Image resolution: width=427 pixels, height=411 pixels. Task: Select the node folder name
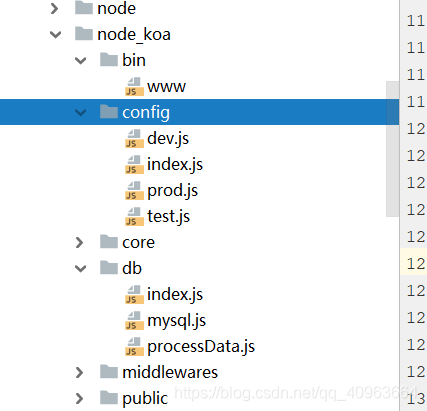click(x=116, y=8)
